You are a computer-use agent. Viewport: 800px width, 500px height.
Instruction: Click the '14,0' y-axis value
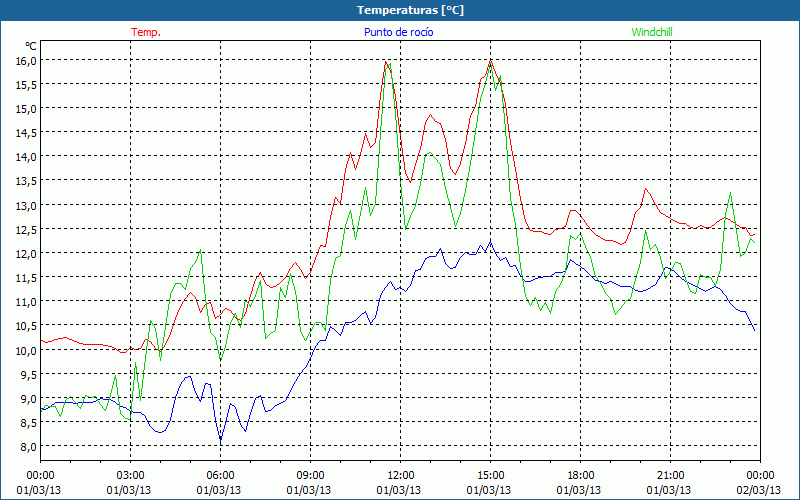point(27,157)
